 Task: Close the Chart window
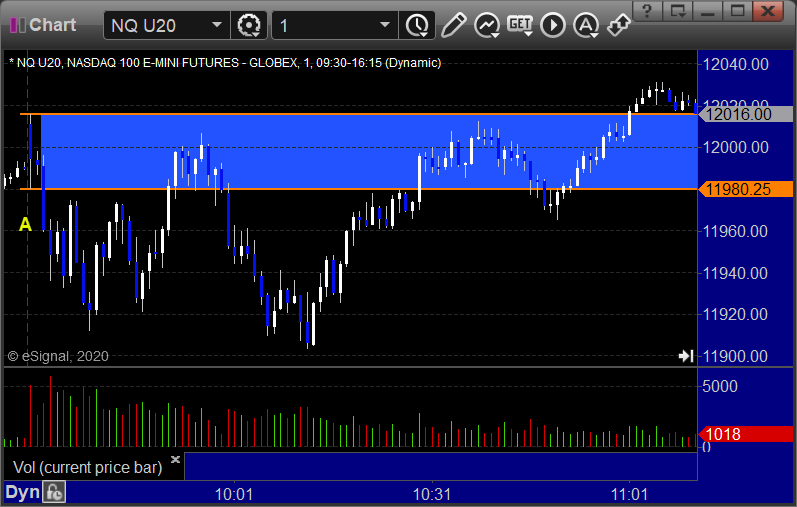click(x=768, y=10)
